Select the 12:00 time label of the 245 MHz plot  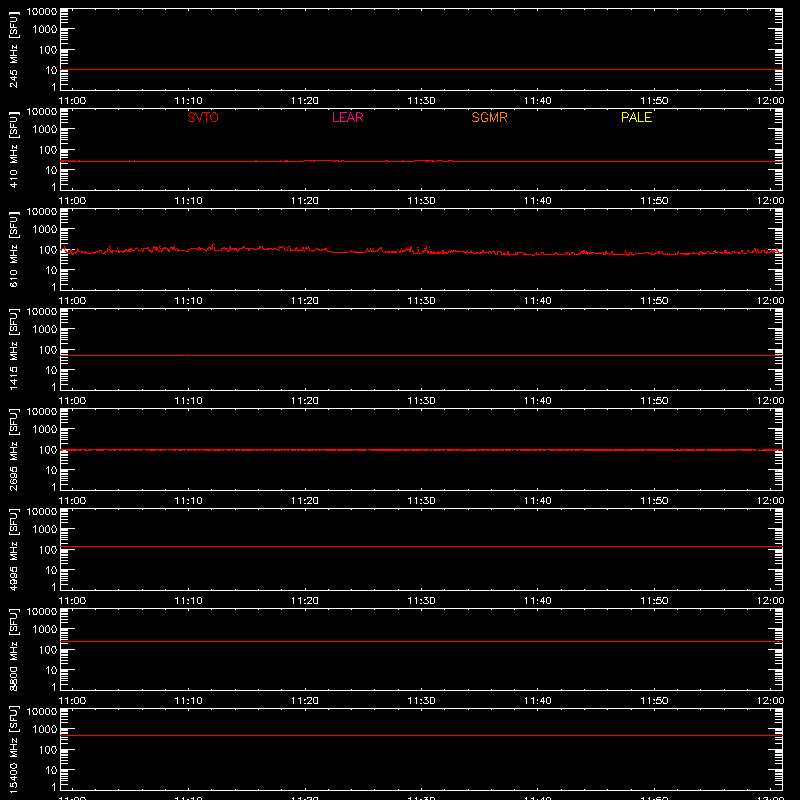pos(770,101)
